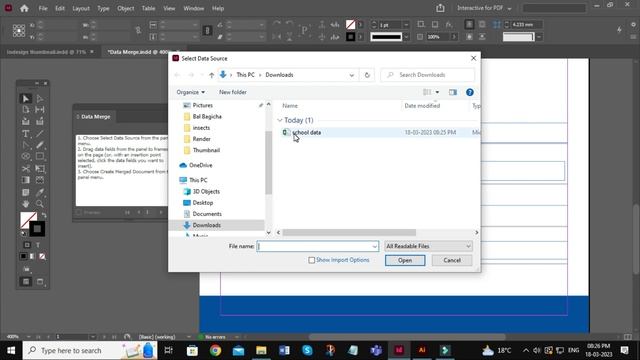Open the Layout menu

click(81, 8)
